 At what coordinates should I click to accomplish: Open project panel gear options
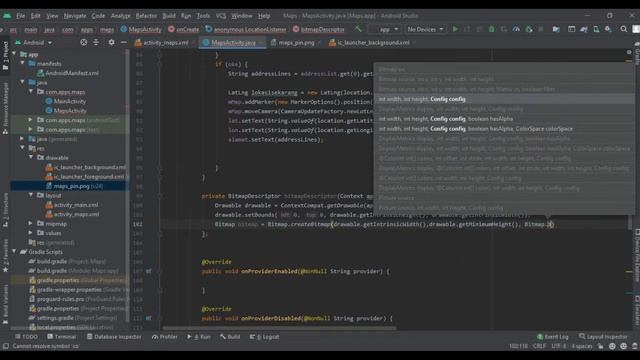click(x=111, y=42)
